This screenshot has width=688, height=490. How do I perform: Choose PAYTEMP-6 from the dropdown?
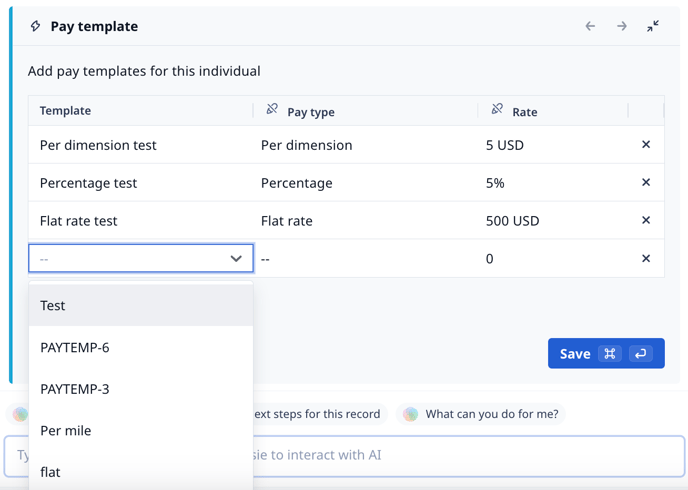(x=140, y=348)
